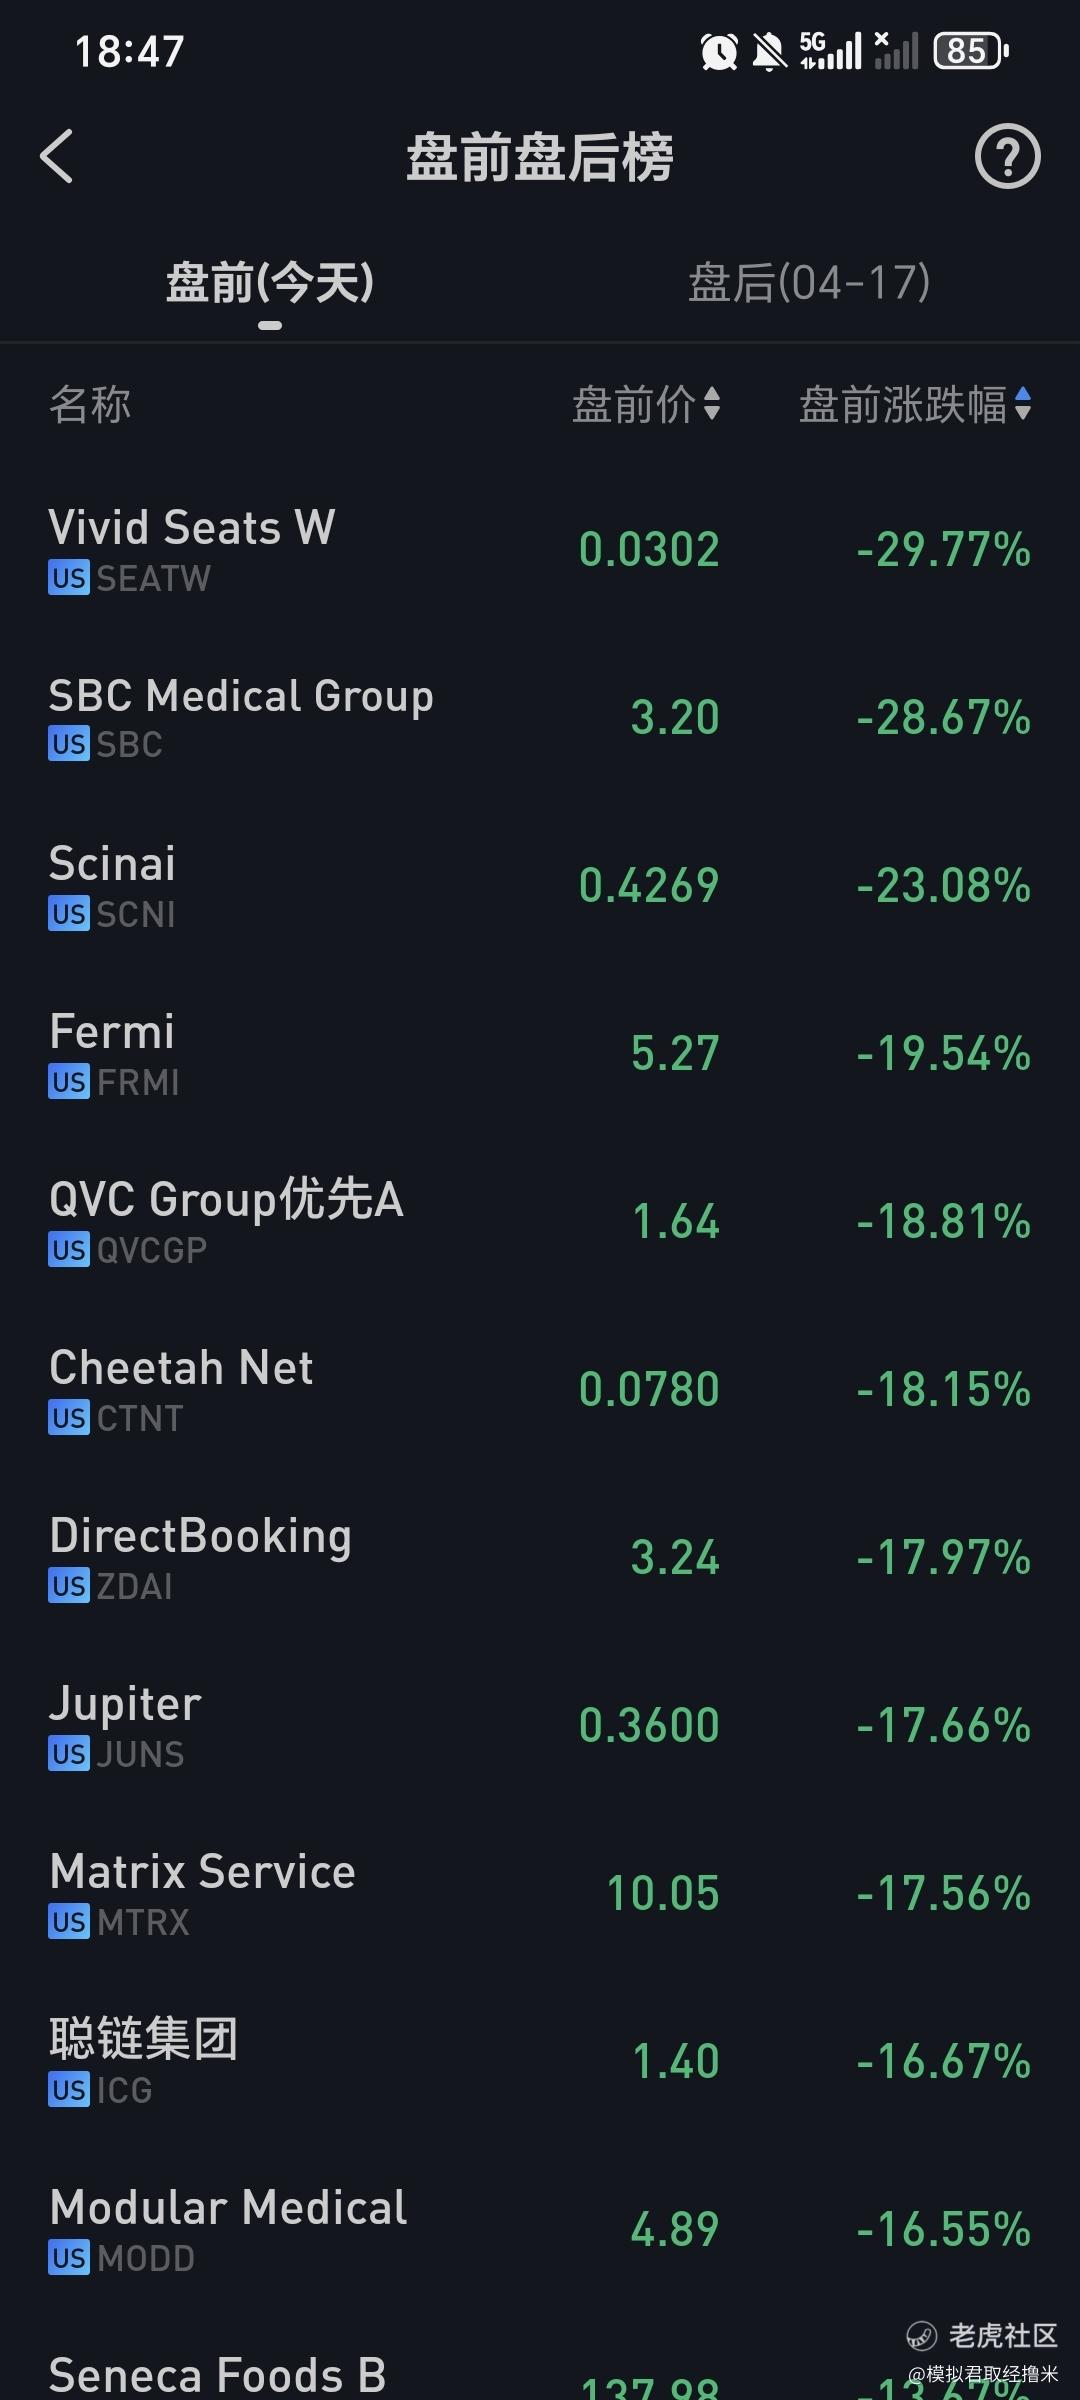This screenshot has width=1080, height=2400.
Task: Tap the US badge beside FRMI
Action: pos(68,1082)
